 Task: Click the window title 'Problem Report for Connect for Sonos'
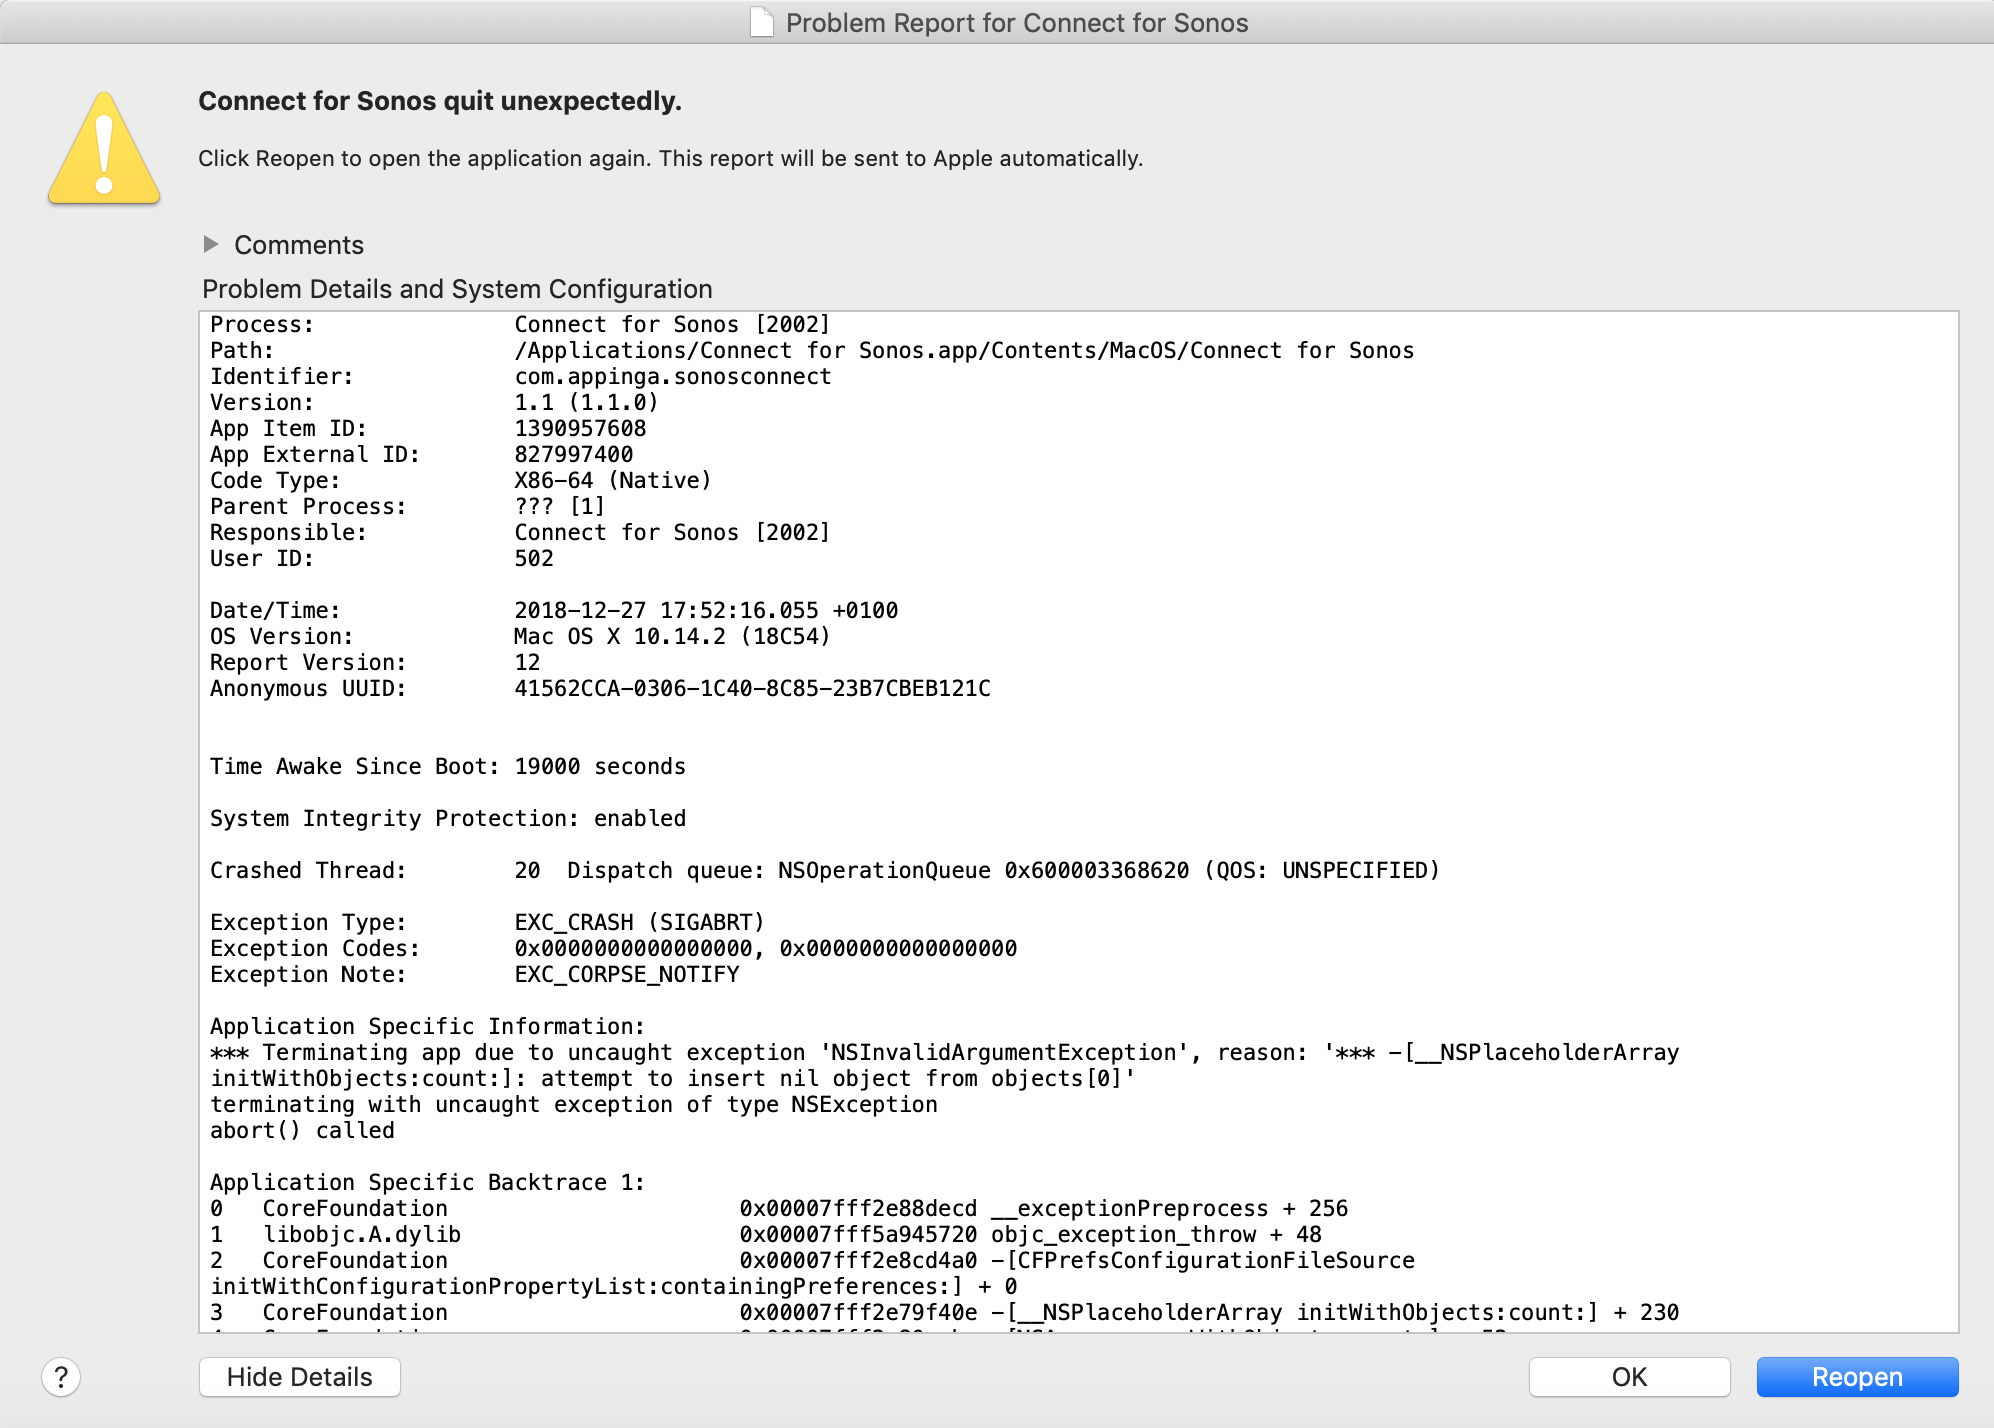(1017, 22)
